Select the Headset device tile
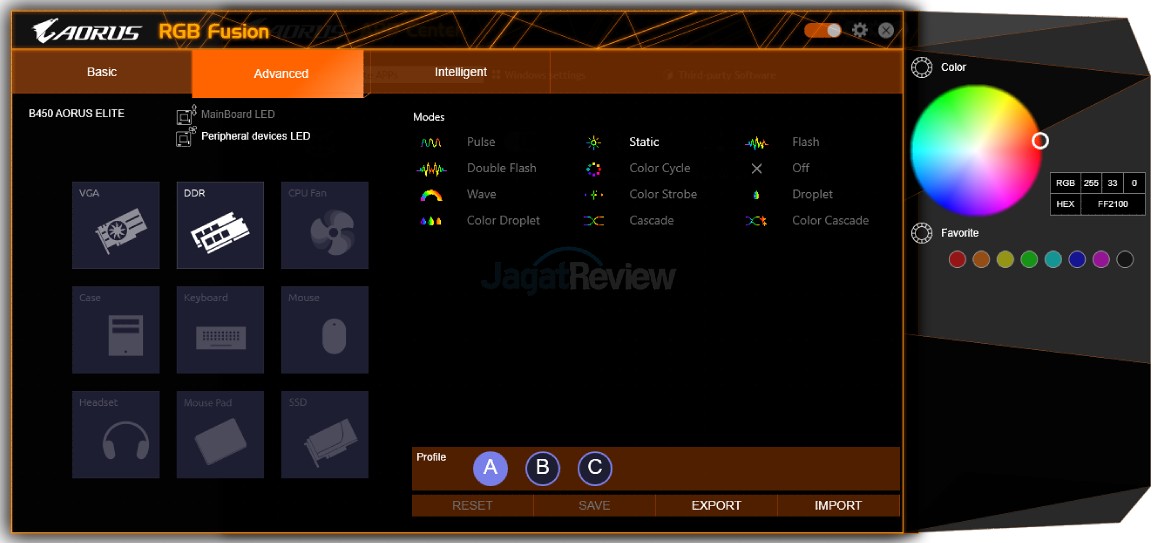1158x543 pixels. pyautogui.click(x=116, y=434)
